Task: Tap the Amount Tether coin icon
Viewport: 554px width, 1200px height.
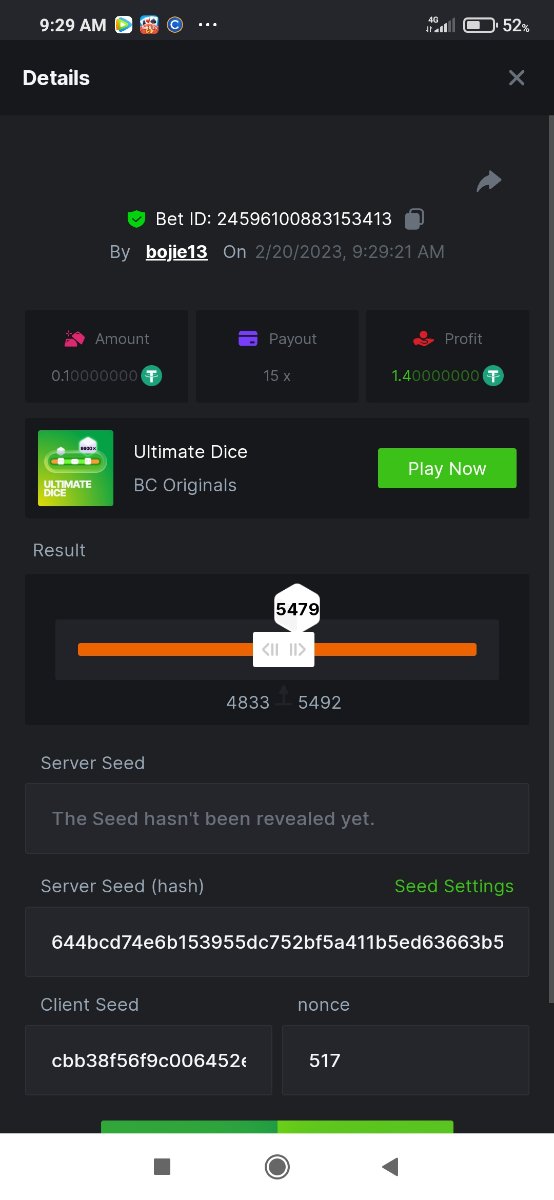Action: [151, 376]
